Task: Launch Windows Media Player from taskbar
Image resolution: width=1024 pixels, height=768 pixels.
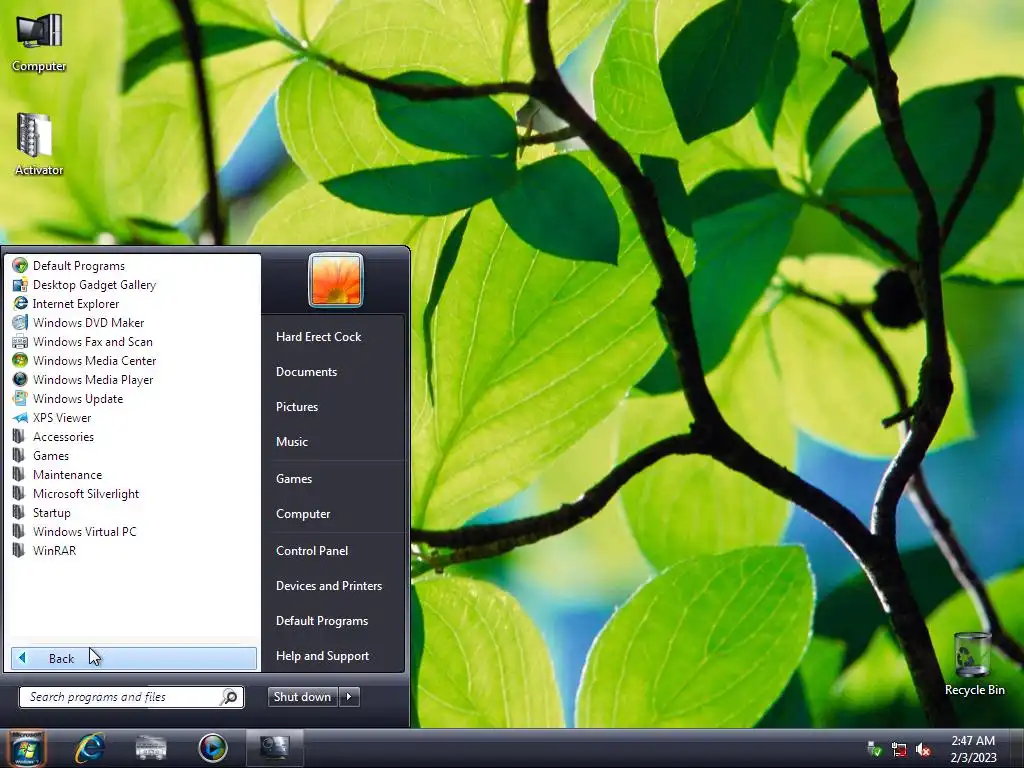Action: pyautogui.click(x=212, y=748)
